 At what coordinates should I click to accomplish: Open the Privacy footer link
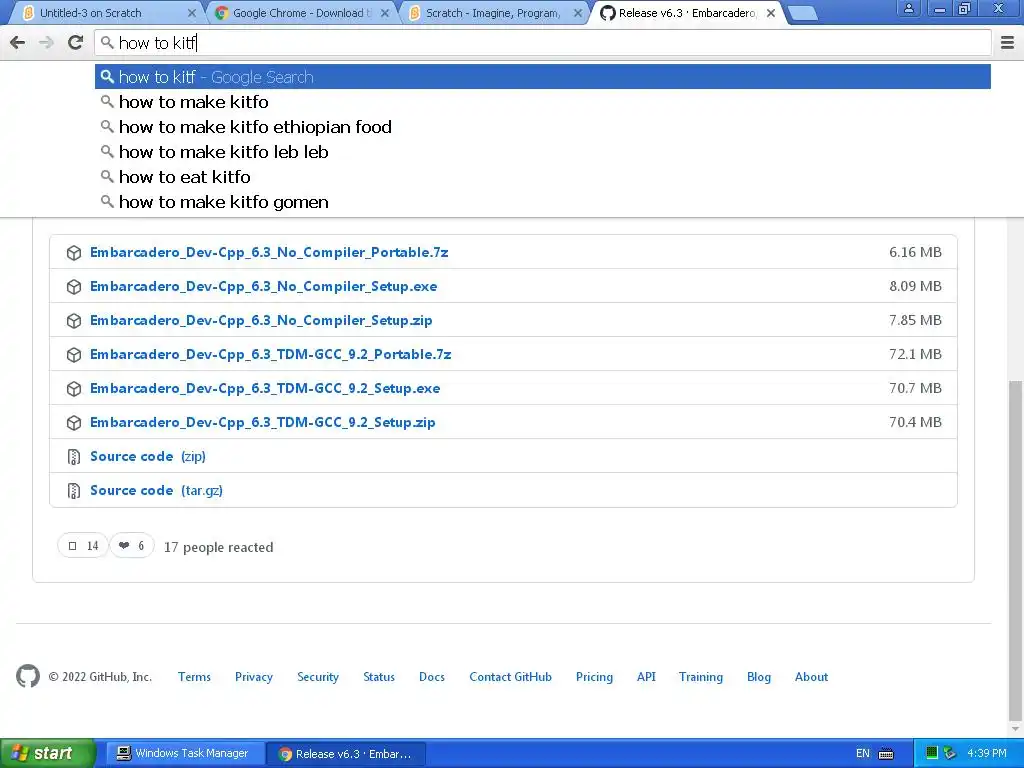point(253,677)
